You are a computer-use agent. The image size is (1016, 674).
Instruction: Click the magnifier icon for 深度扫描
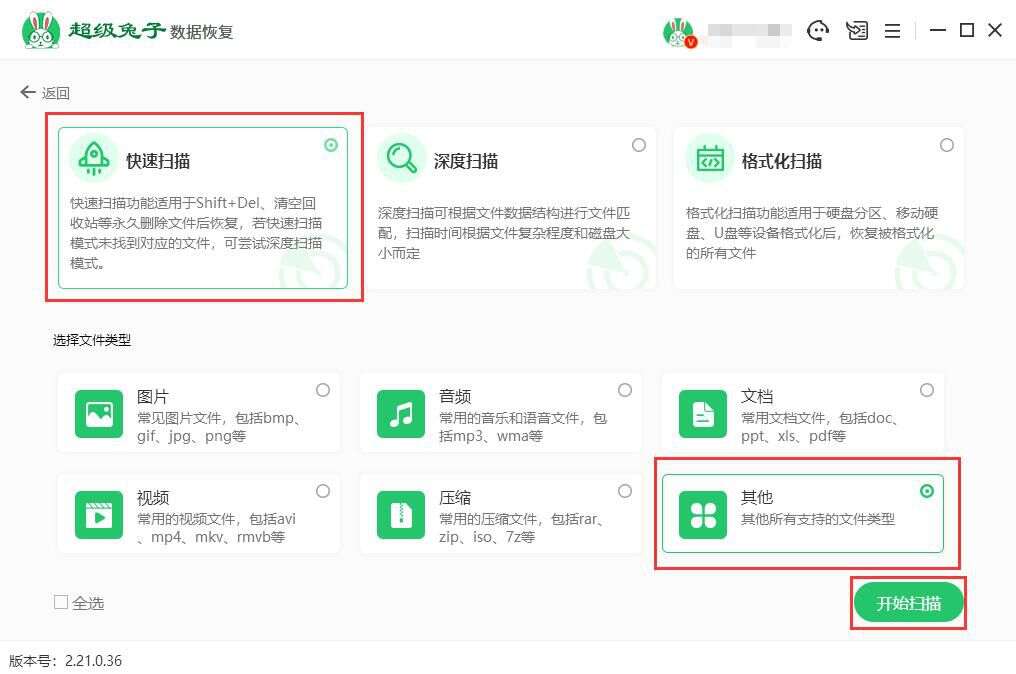pyautogui.click(x=401, y=159)
